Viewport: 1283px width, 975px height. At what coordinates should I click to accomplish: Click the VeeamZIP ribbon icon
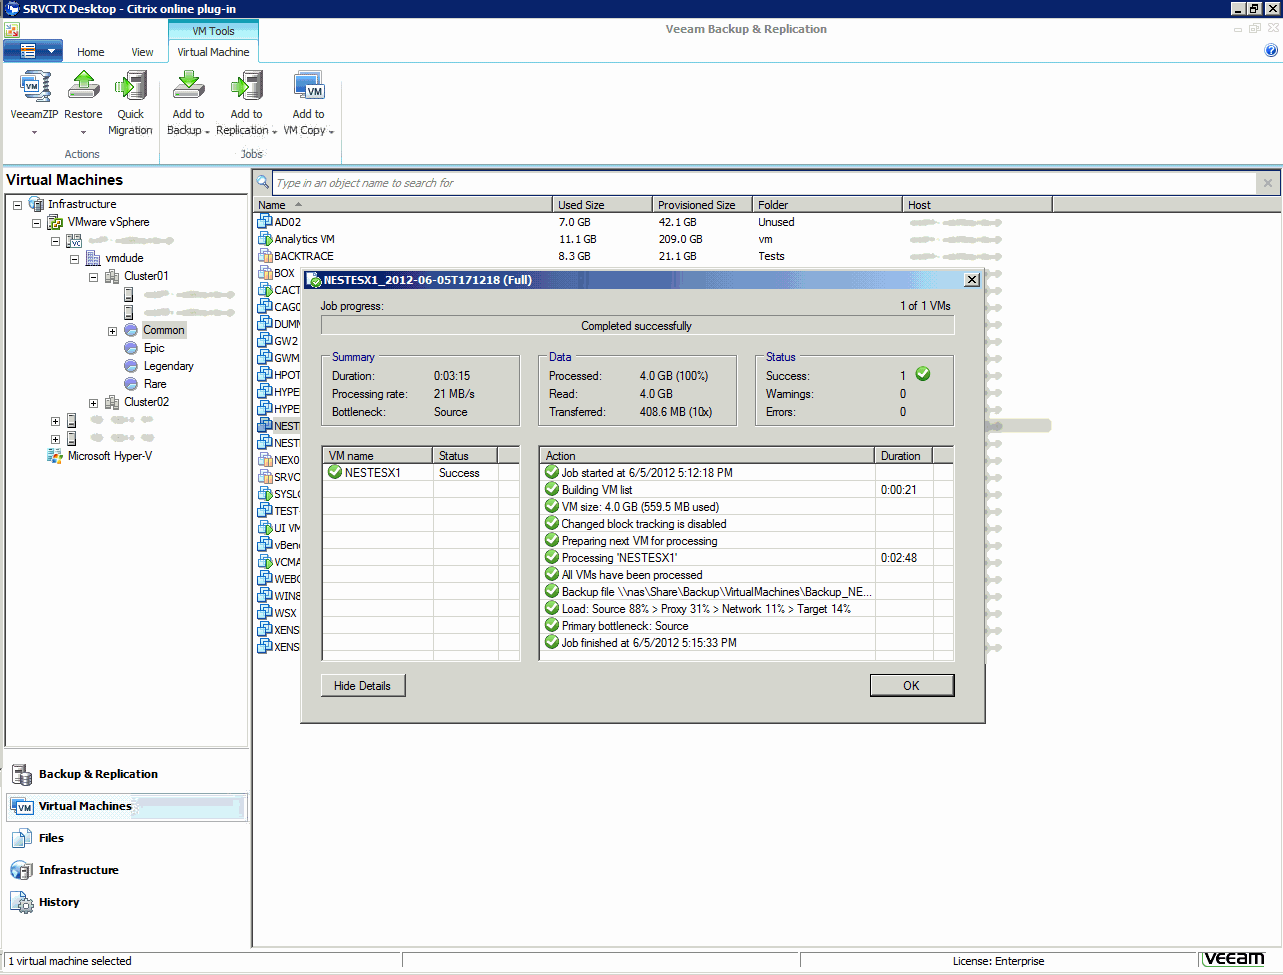click(x=34, y=86)
